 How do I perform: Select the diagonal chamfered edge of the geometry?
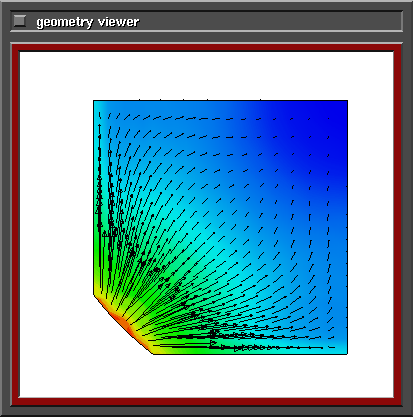[x=123, y=325]
